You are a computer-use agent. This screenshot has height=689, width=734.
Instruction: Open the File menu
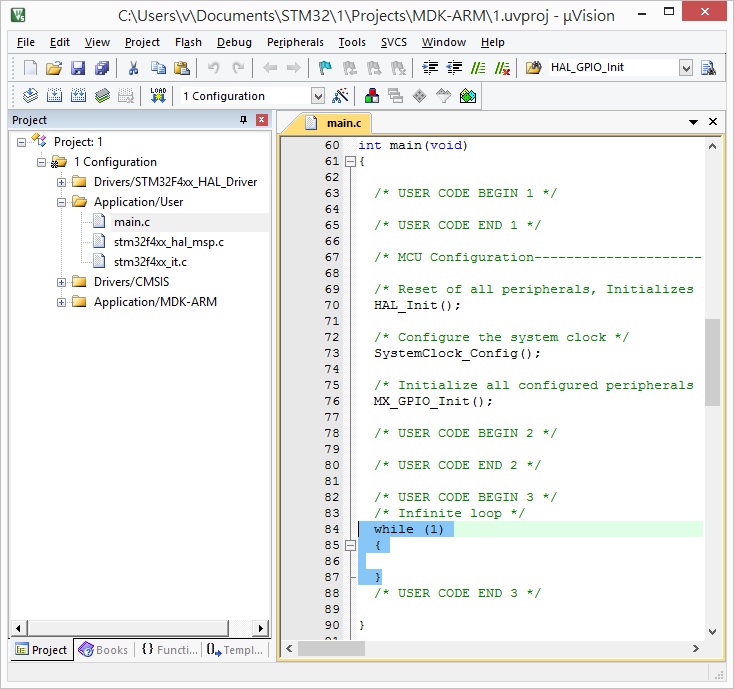coord(26,42)
